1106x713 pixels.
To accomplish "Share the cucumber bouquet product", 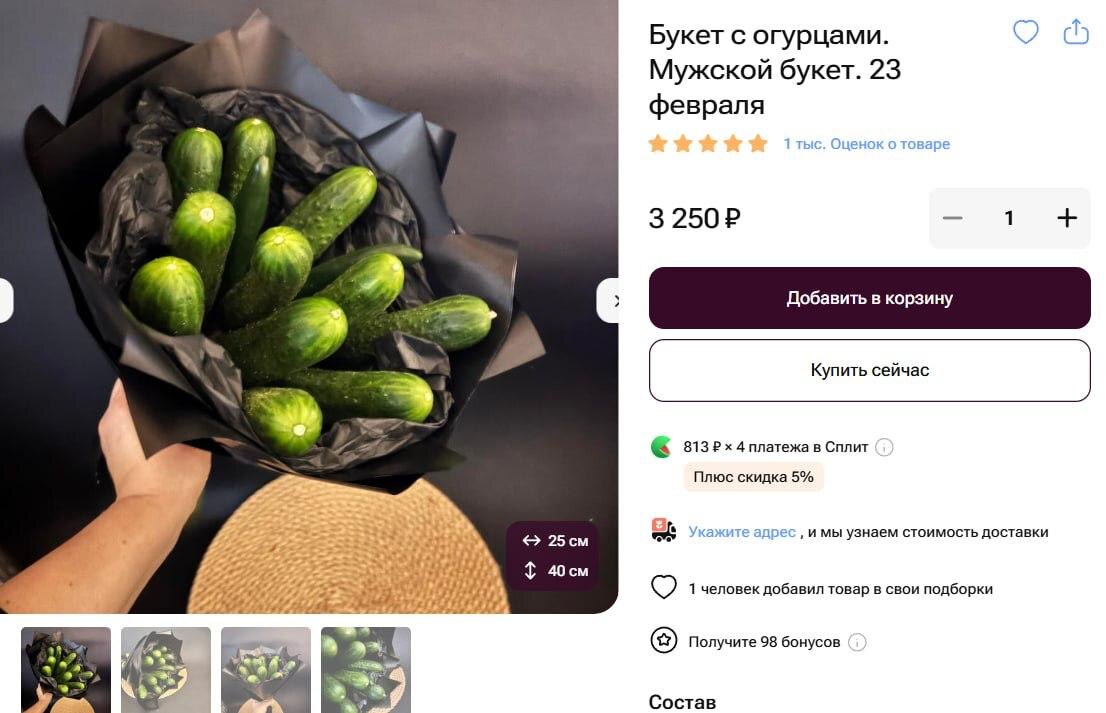I will [1076, 32].
